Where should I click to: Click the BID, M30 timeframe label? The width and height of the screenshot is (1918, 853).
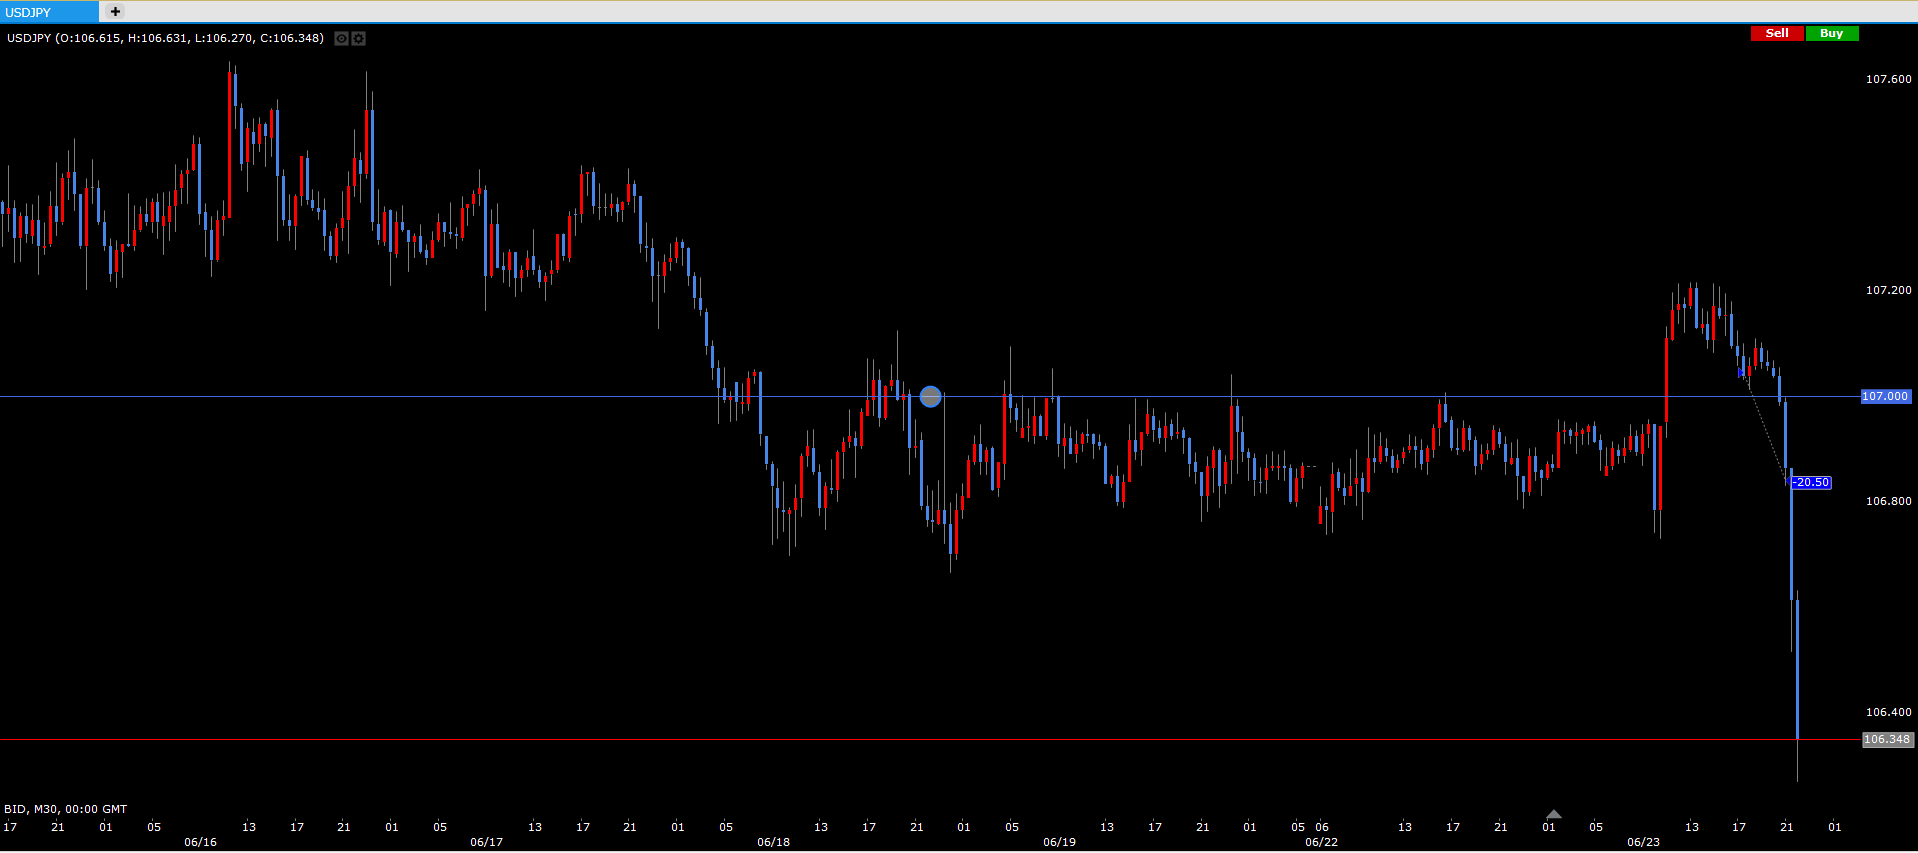tap(66, 809)
